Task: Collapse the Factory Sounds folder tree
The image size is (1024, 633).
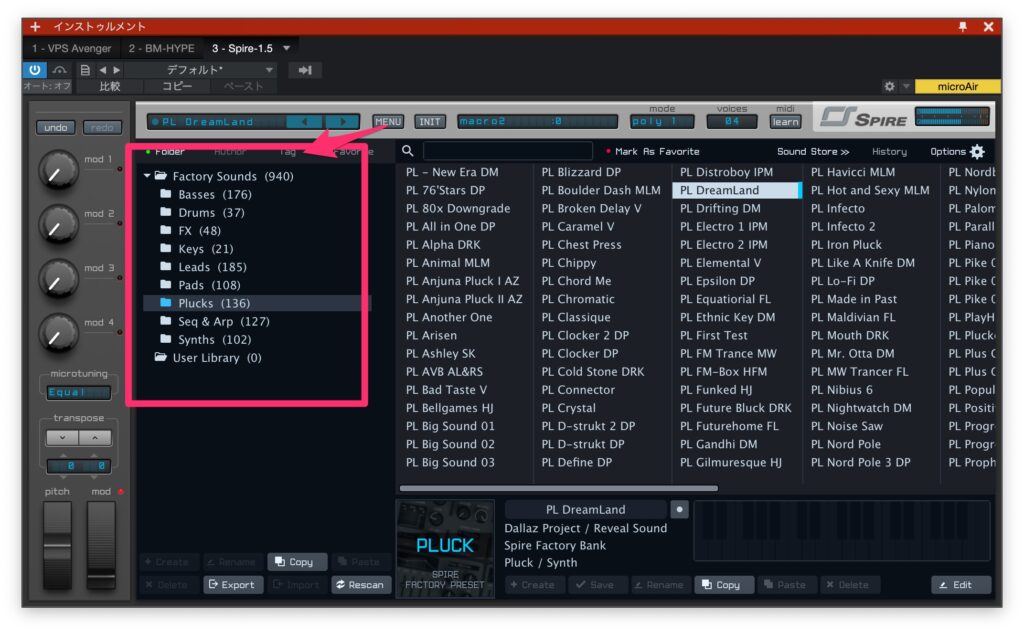Action: 148,177
